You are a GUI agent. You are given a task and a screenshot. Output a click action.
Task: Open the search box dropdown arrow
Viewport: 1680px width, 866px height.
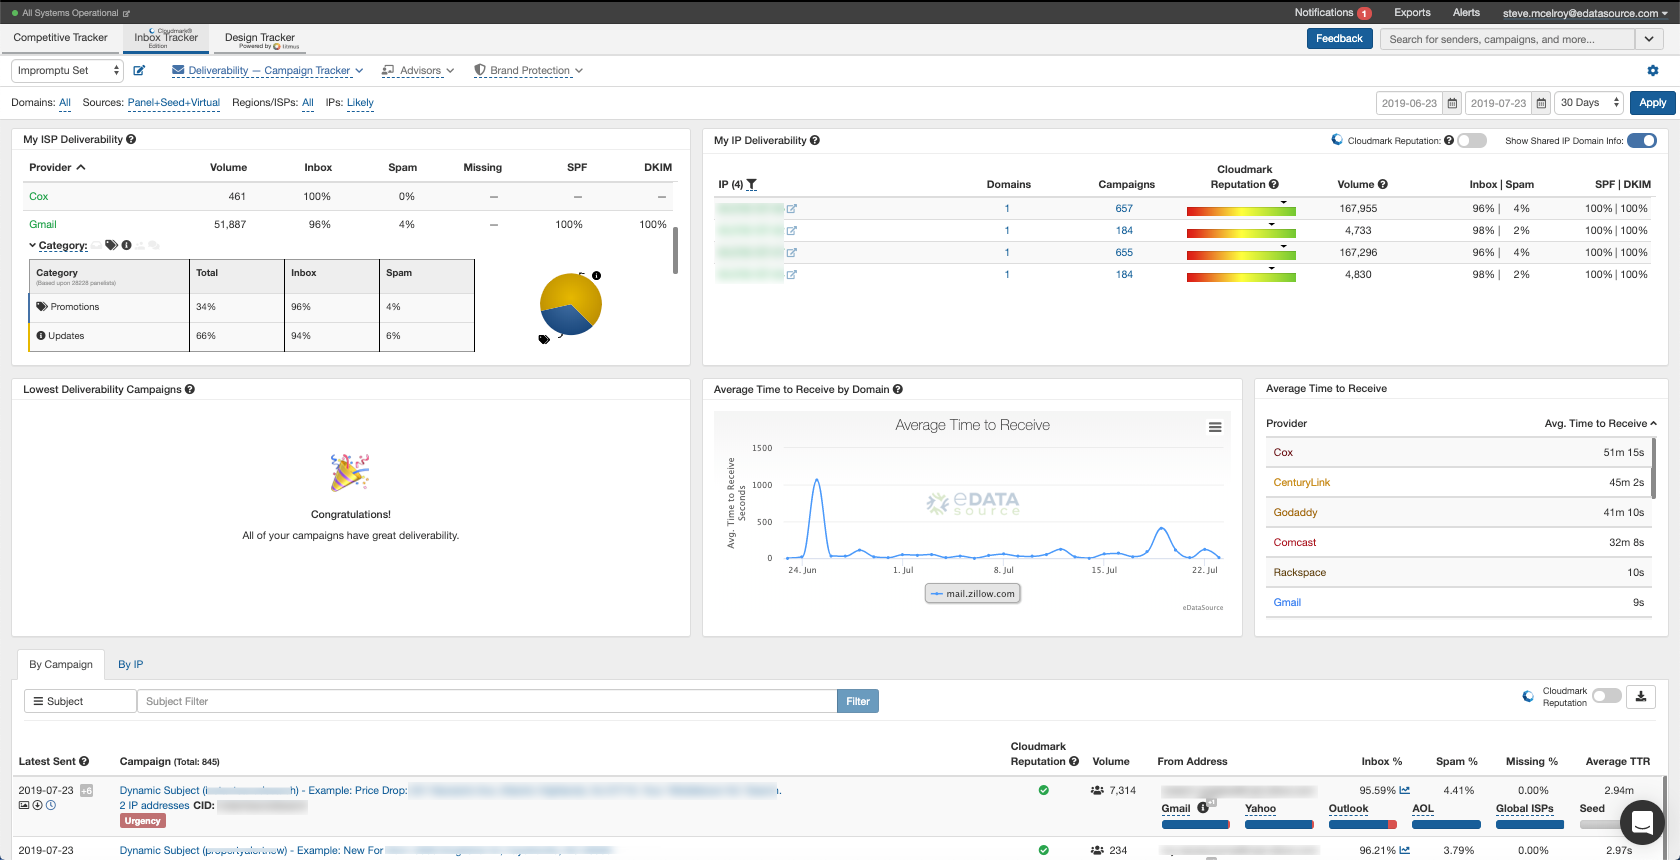[1650, 39]
